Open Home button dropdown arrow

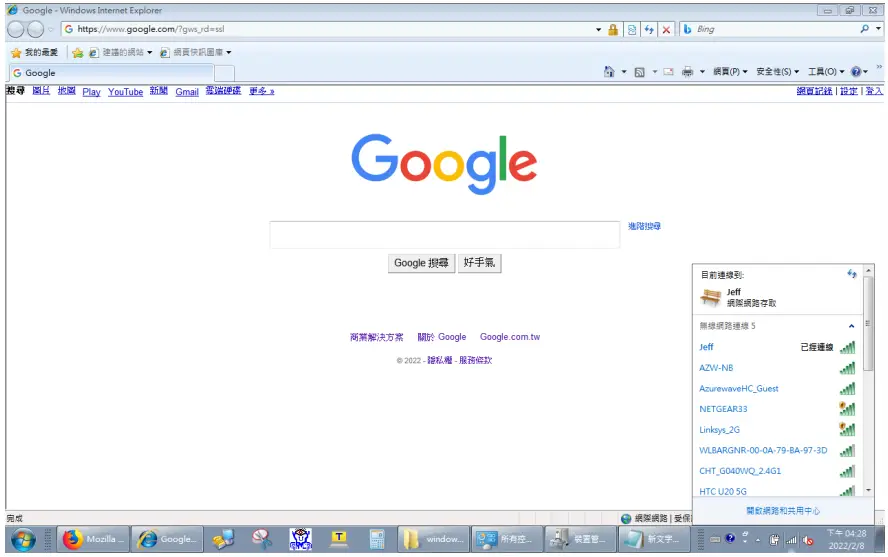click(x=624, y=72)
